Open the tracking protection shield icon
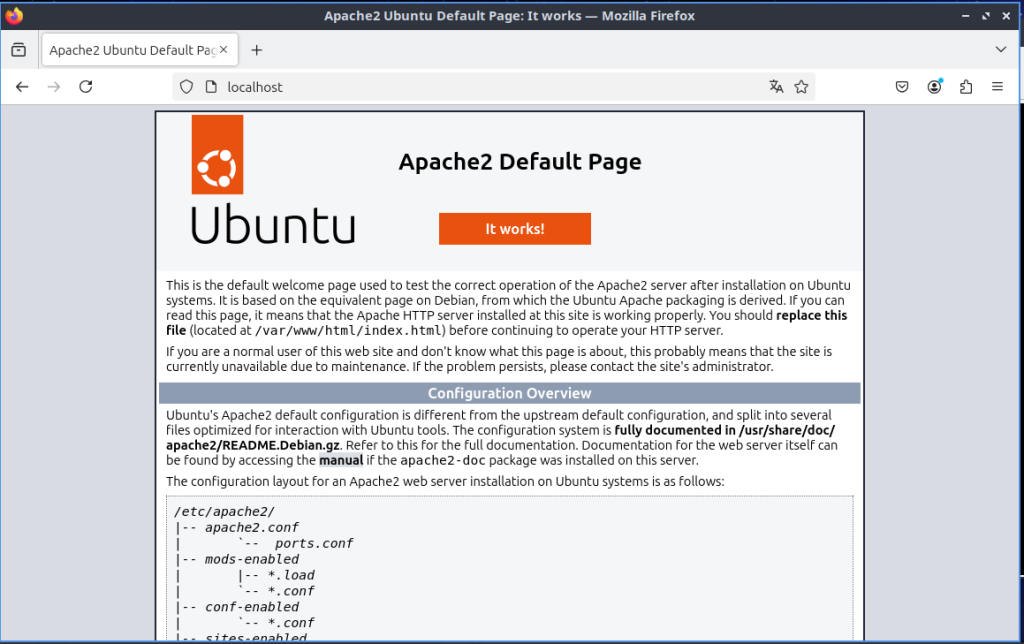Screen dimensions: 1024x644 186,87
